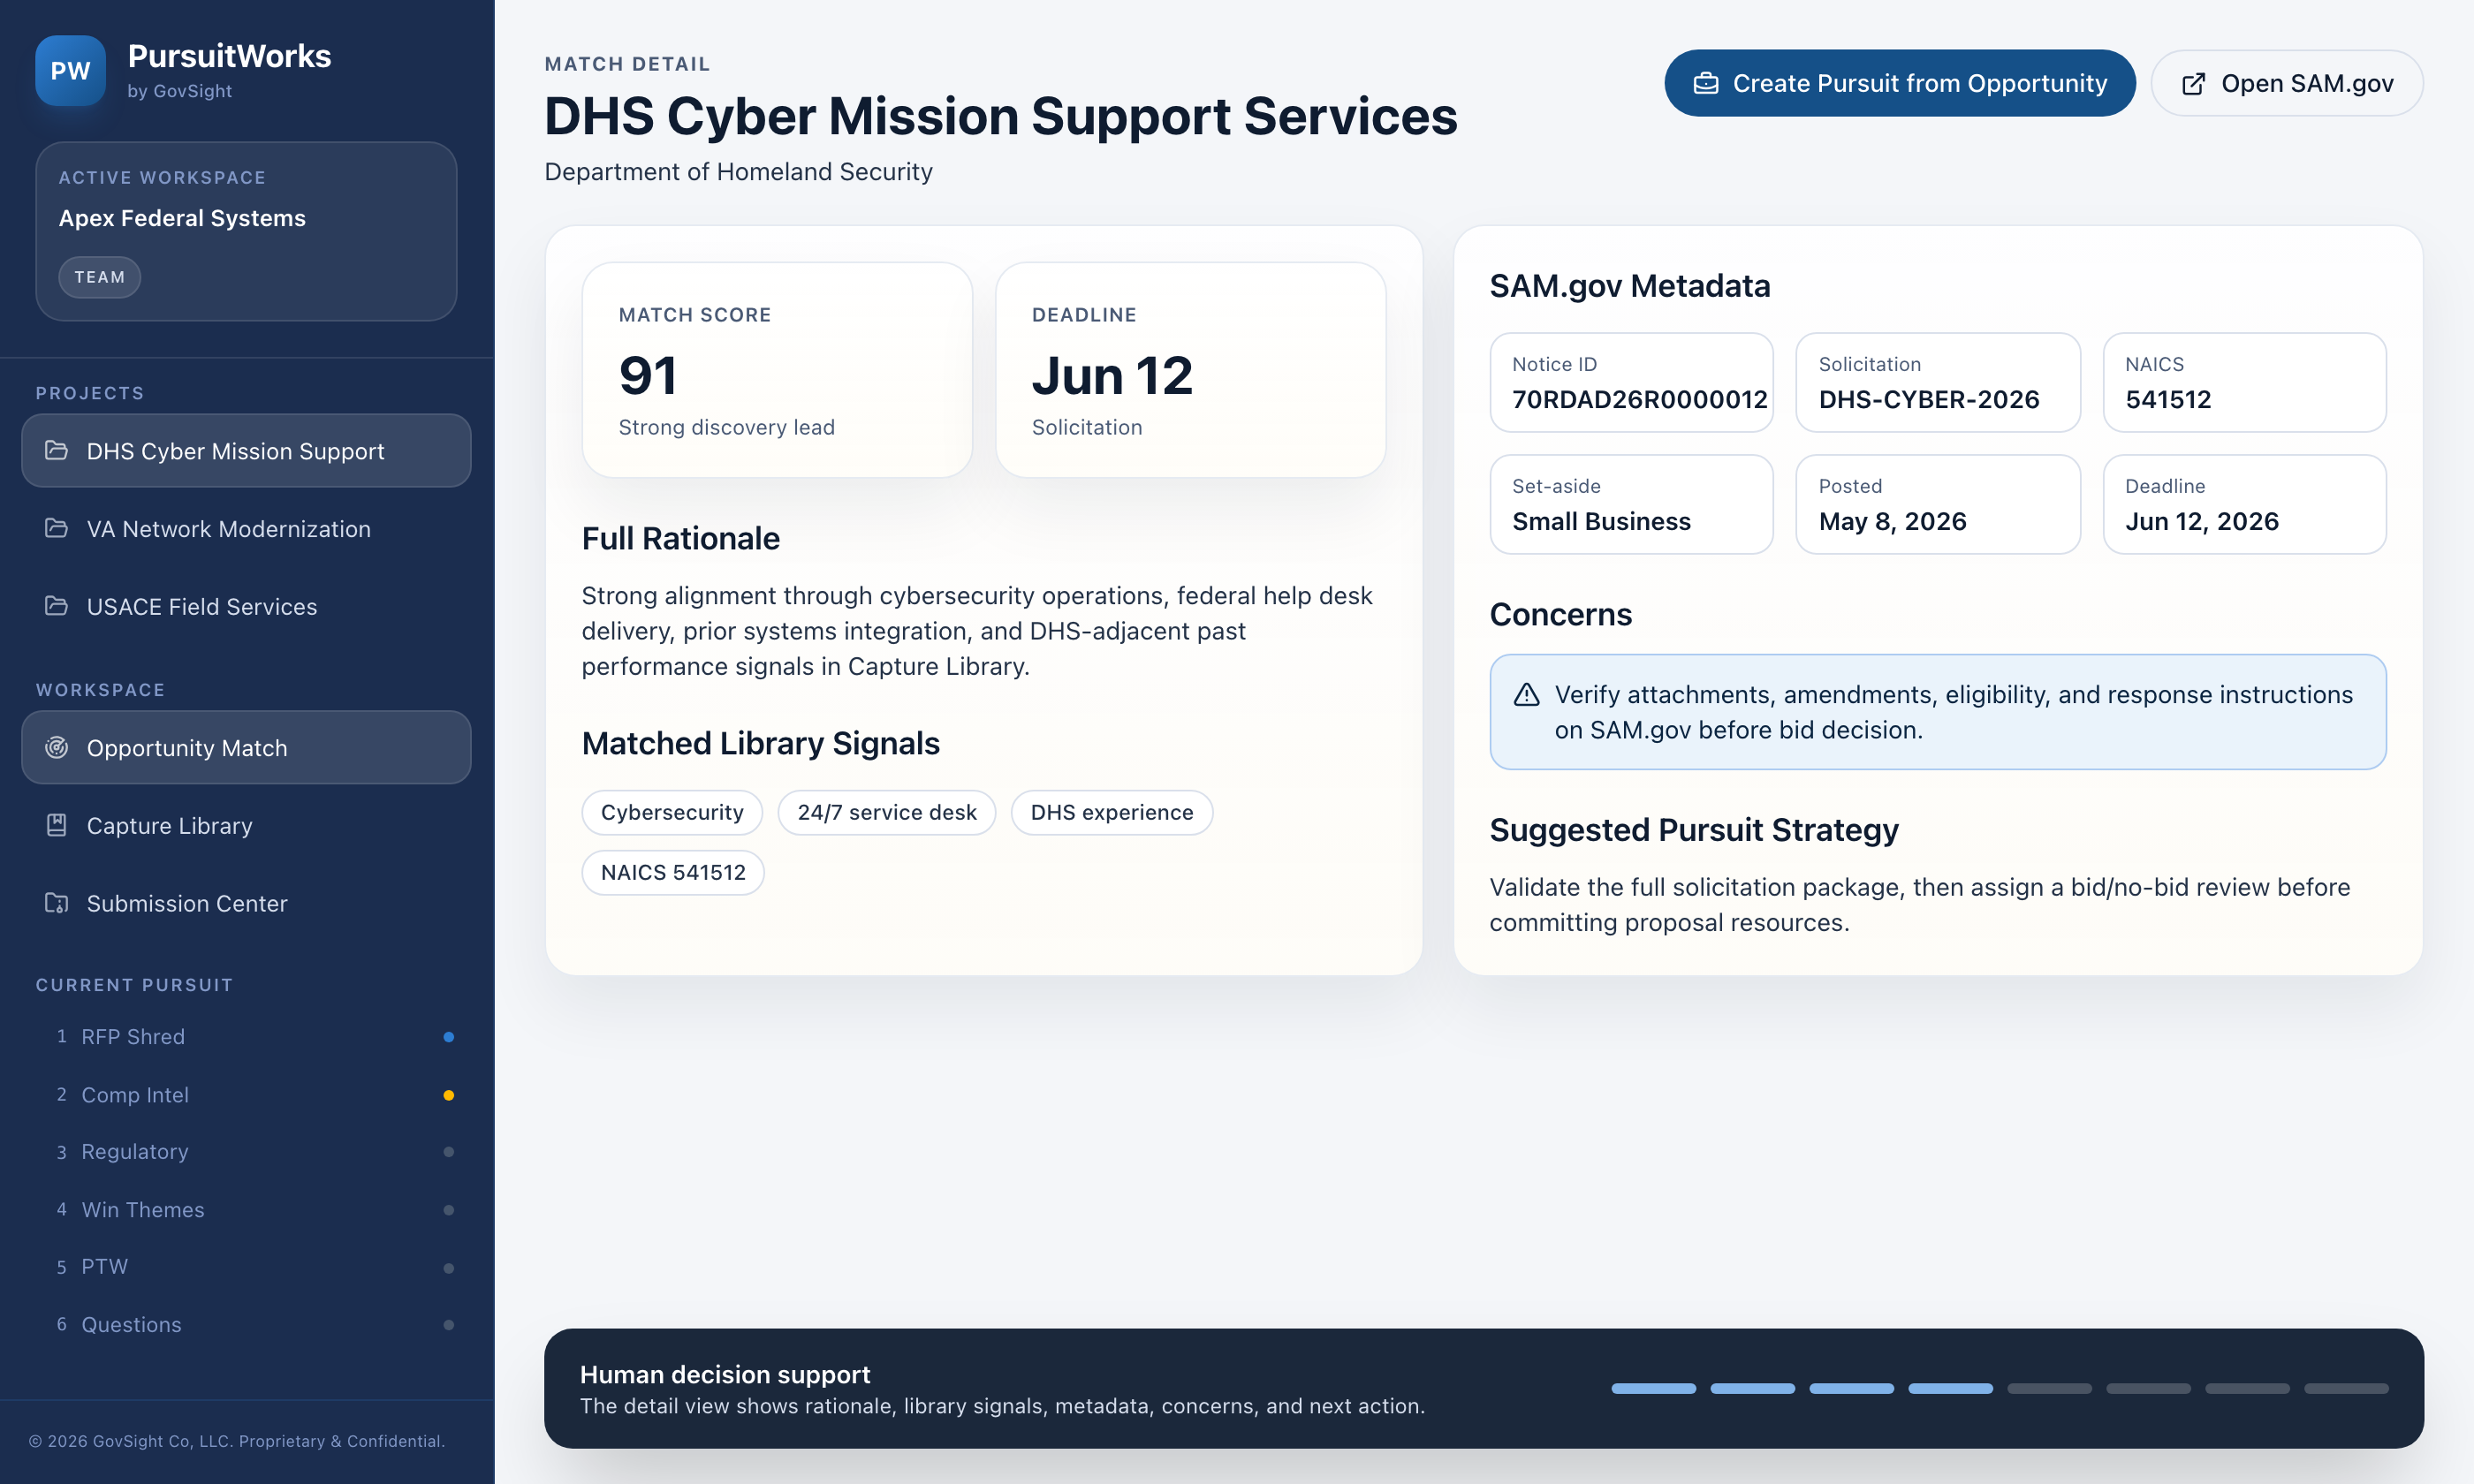The width and height of the screenshot is (2474, 1484).
Task: Click the Matched Library Signals heading
Action: (760, 743)
